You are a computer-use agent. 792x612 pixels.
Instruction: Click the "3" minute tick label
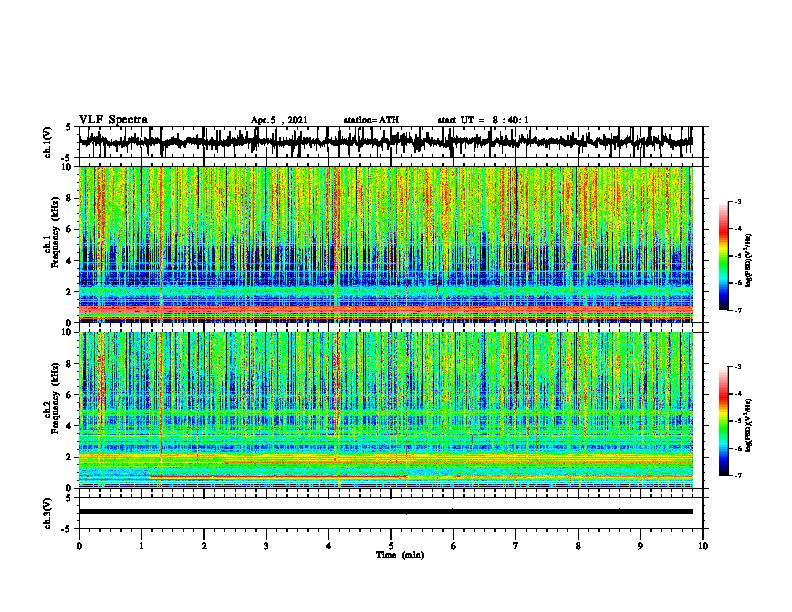pyautogui.click(x=266, y=546)
